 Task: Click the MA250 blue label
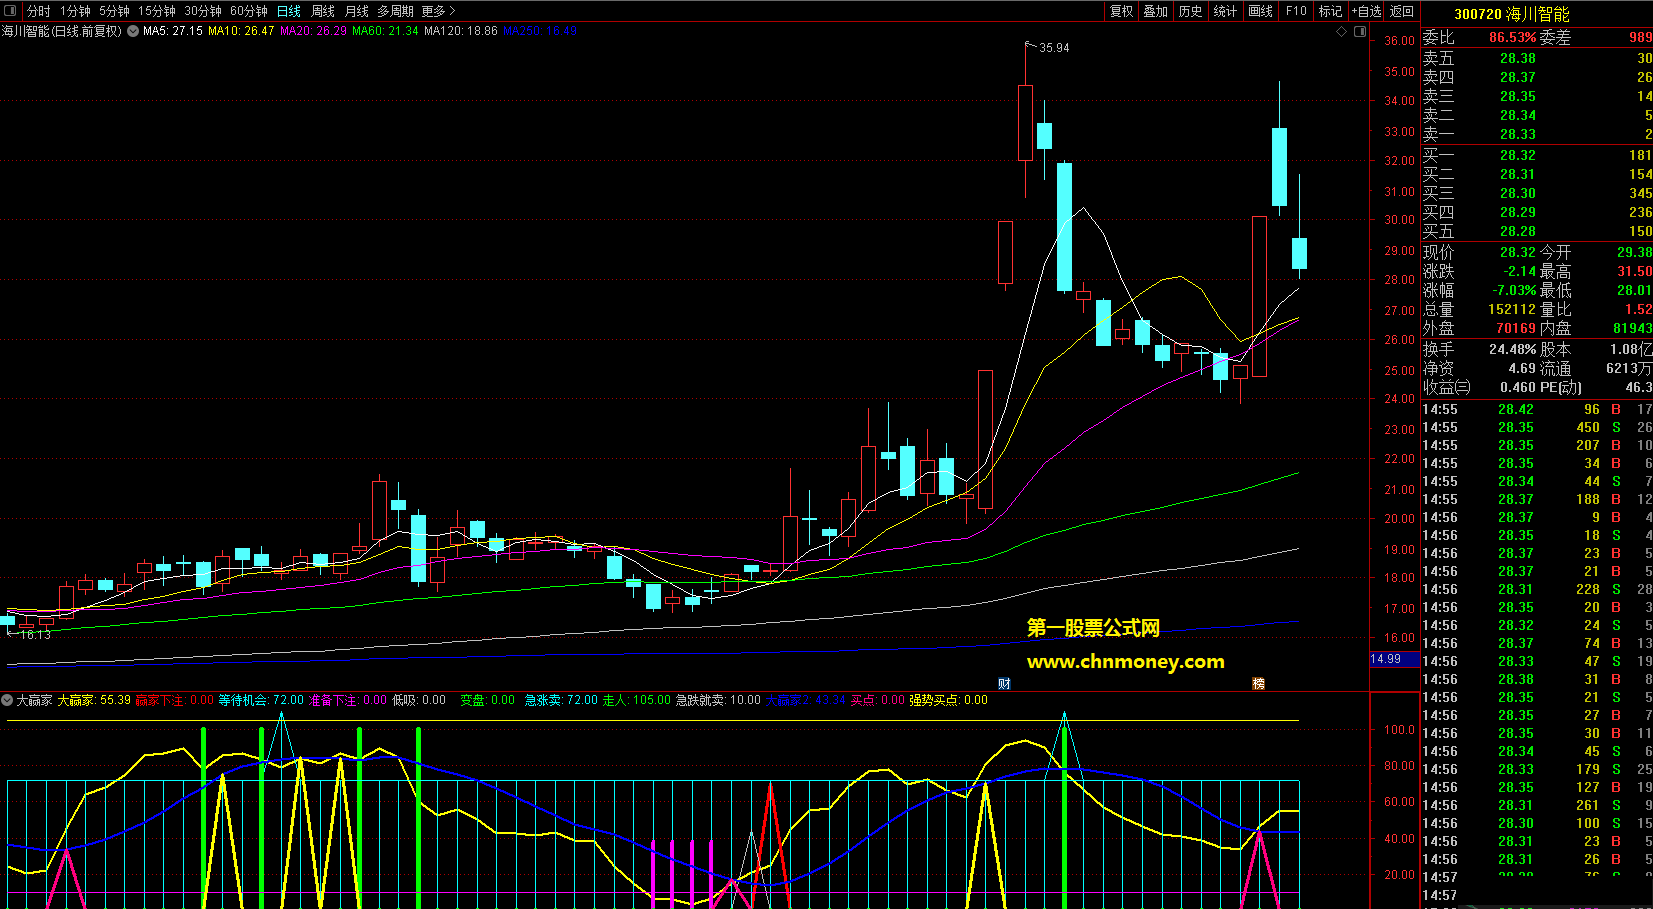[540, 31]
